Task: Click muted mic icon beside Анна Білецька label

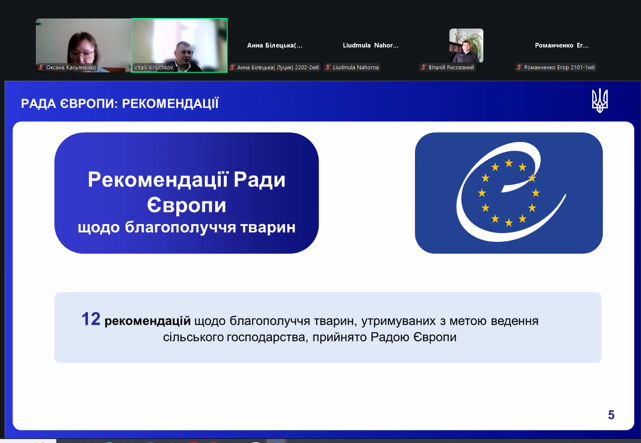Action: (x=232, y=67)
